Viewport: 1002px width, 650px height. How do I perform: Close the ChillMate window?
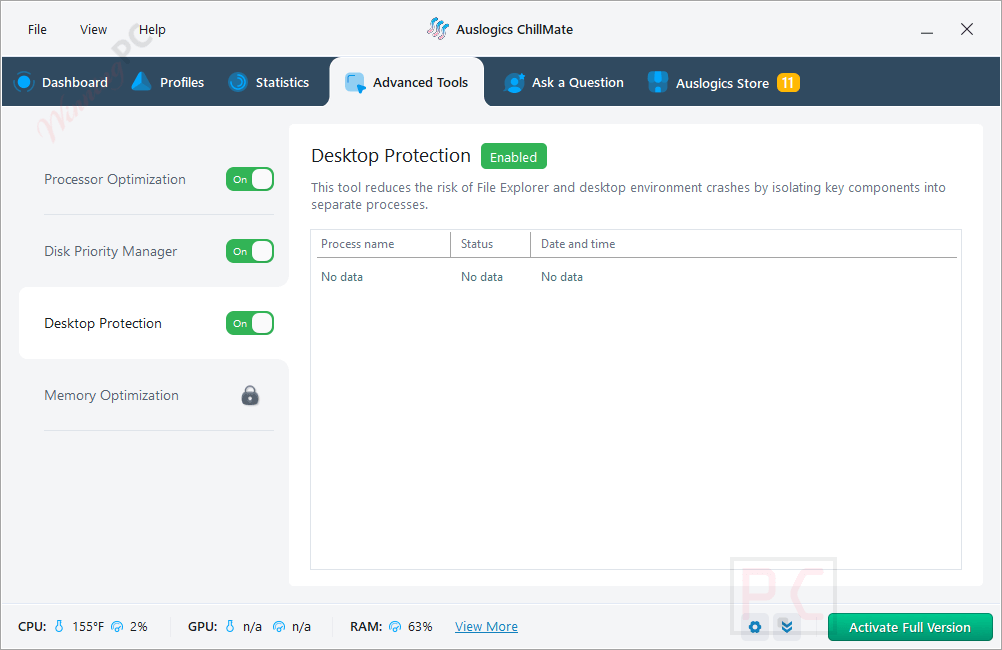(967, 29)
